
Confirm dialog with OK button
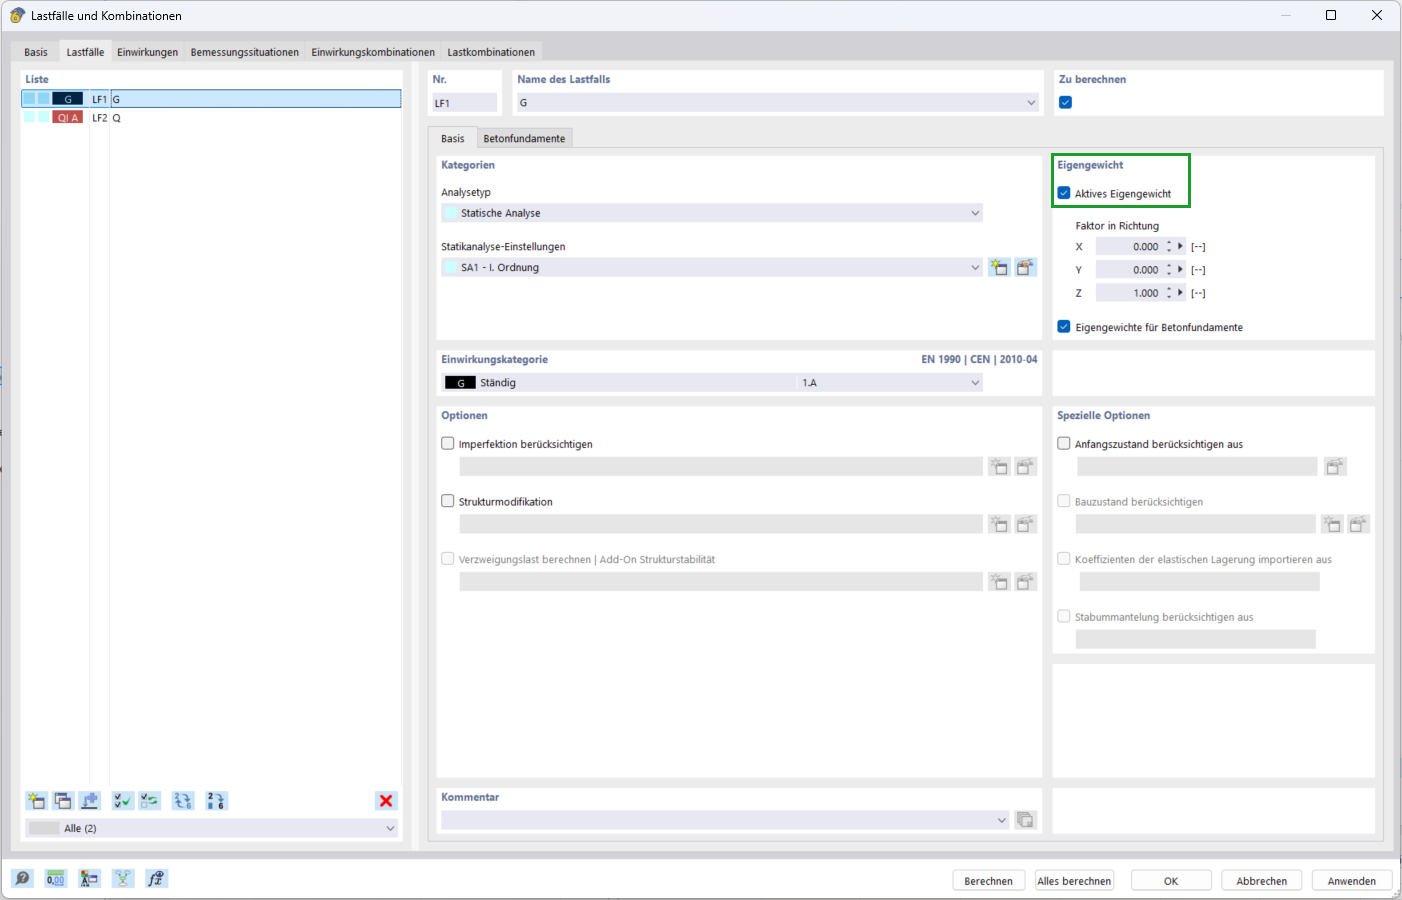1171,881
